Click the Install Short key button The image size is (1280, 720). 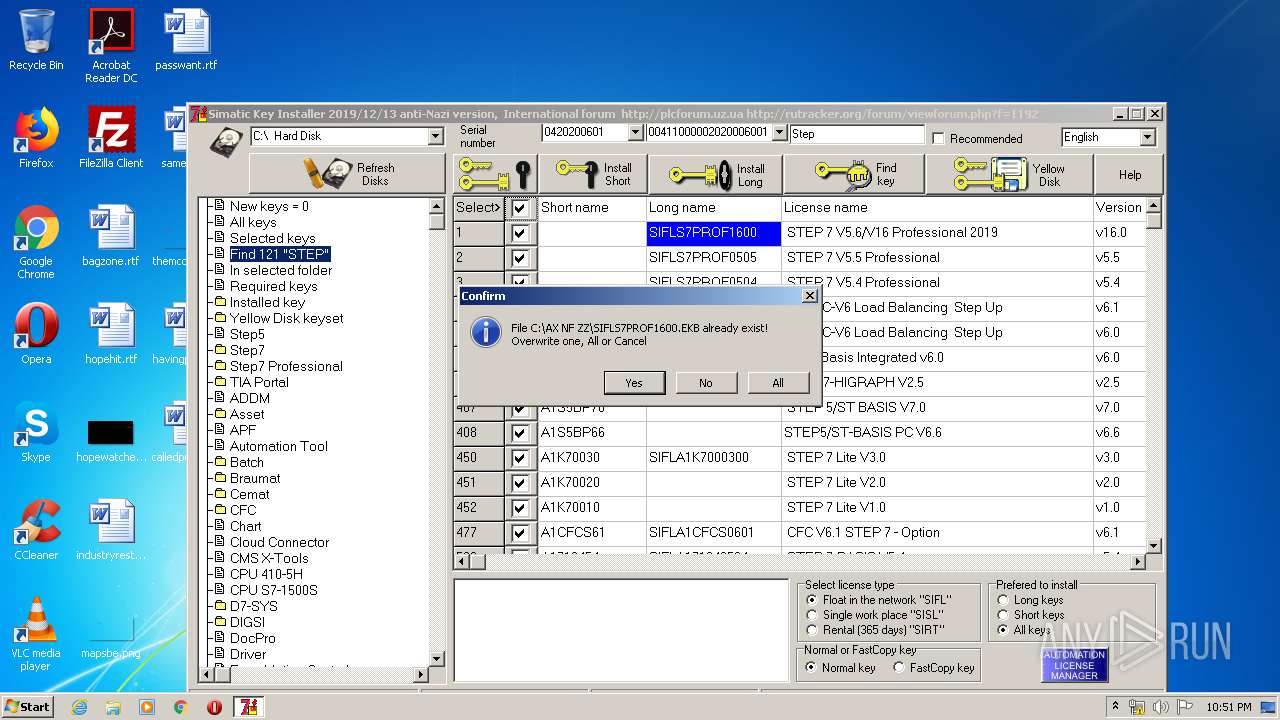pos(592,174)
